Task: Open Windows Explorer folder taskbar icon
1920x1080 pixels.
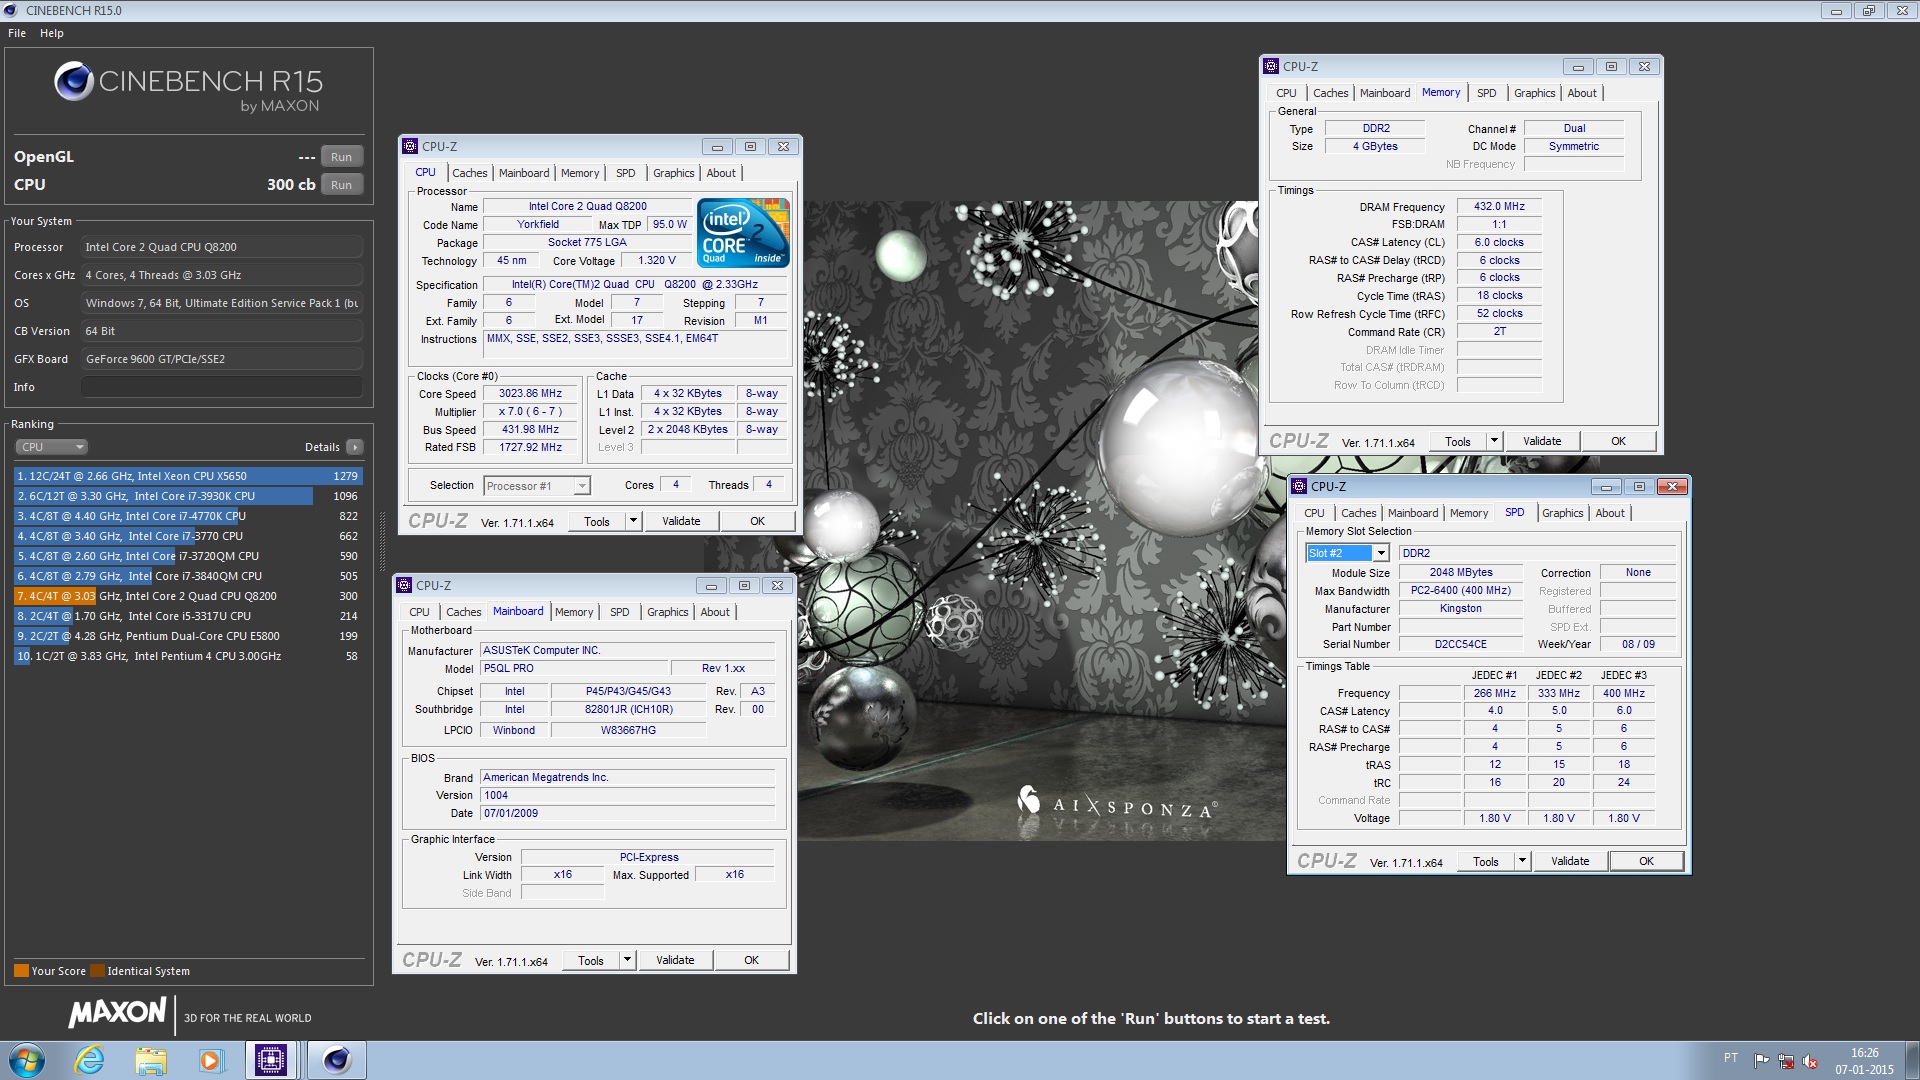Action: [150, 1060]
